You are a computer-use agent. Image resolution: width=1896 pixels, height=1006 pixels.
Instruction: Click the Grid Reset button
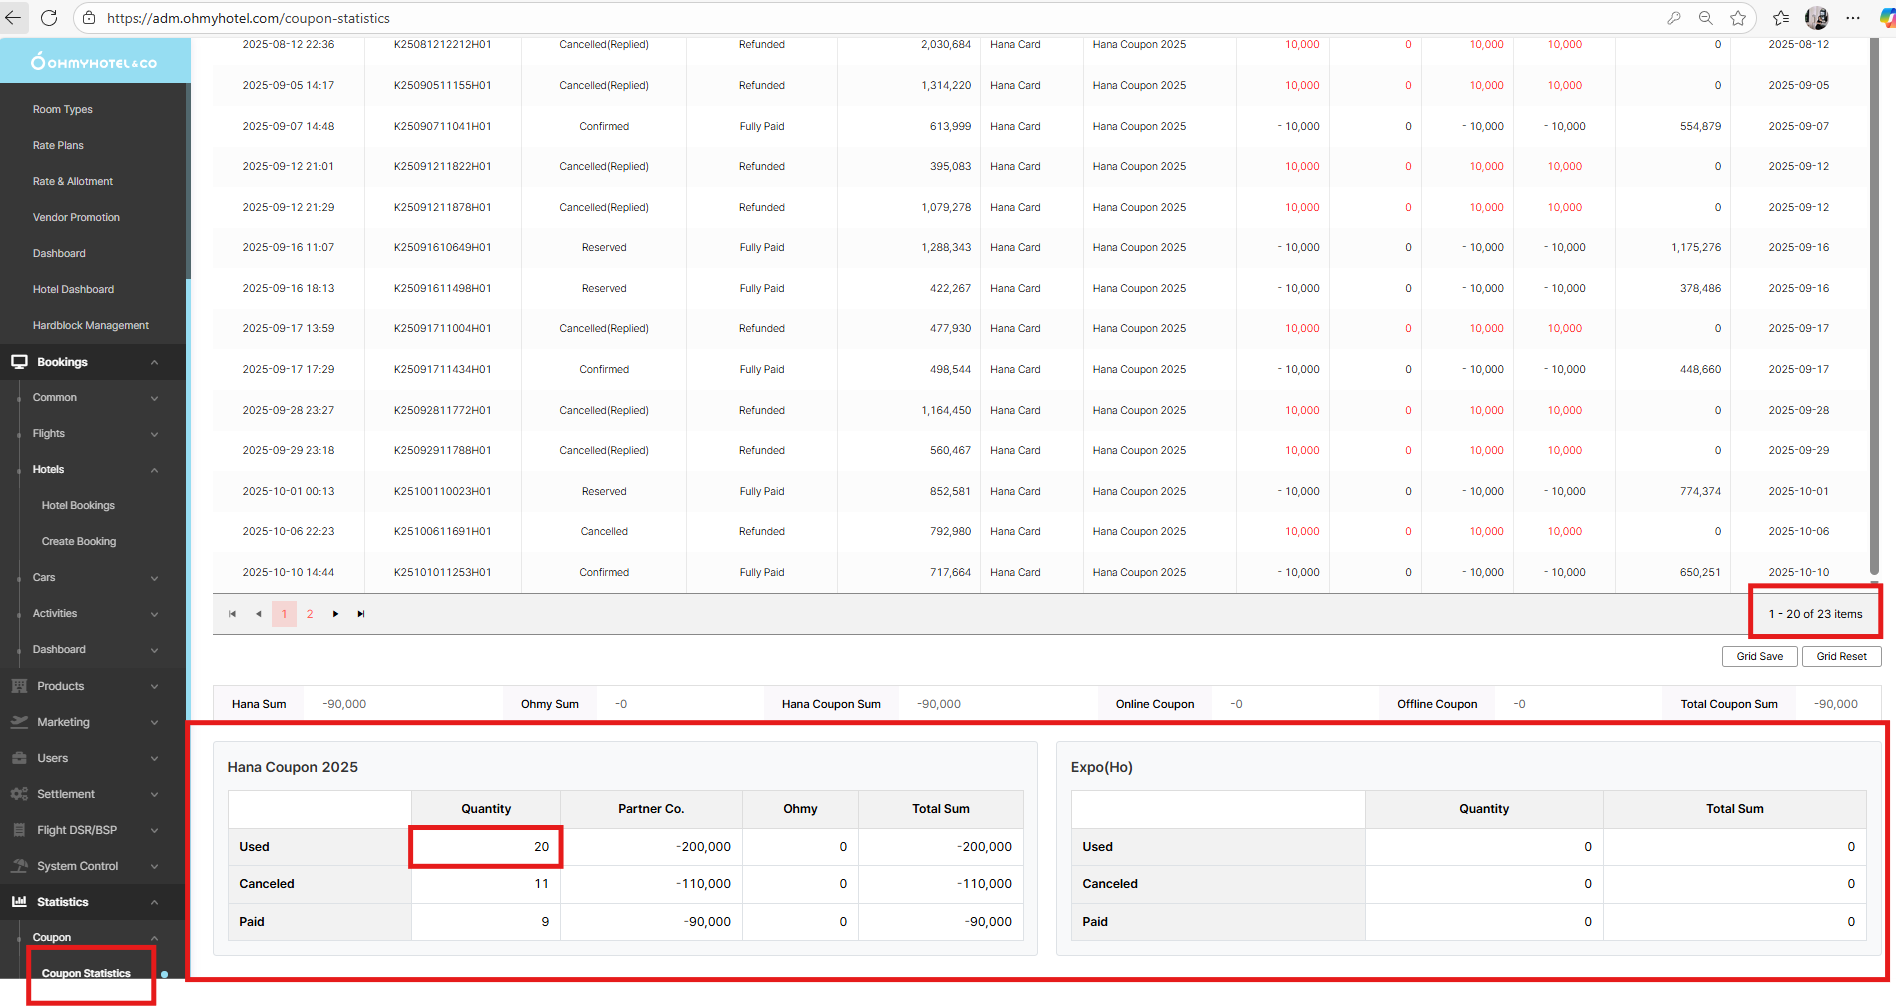pos(1841,657)
